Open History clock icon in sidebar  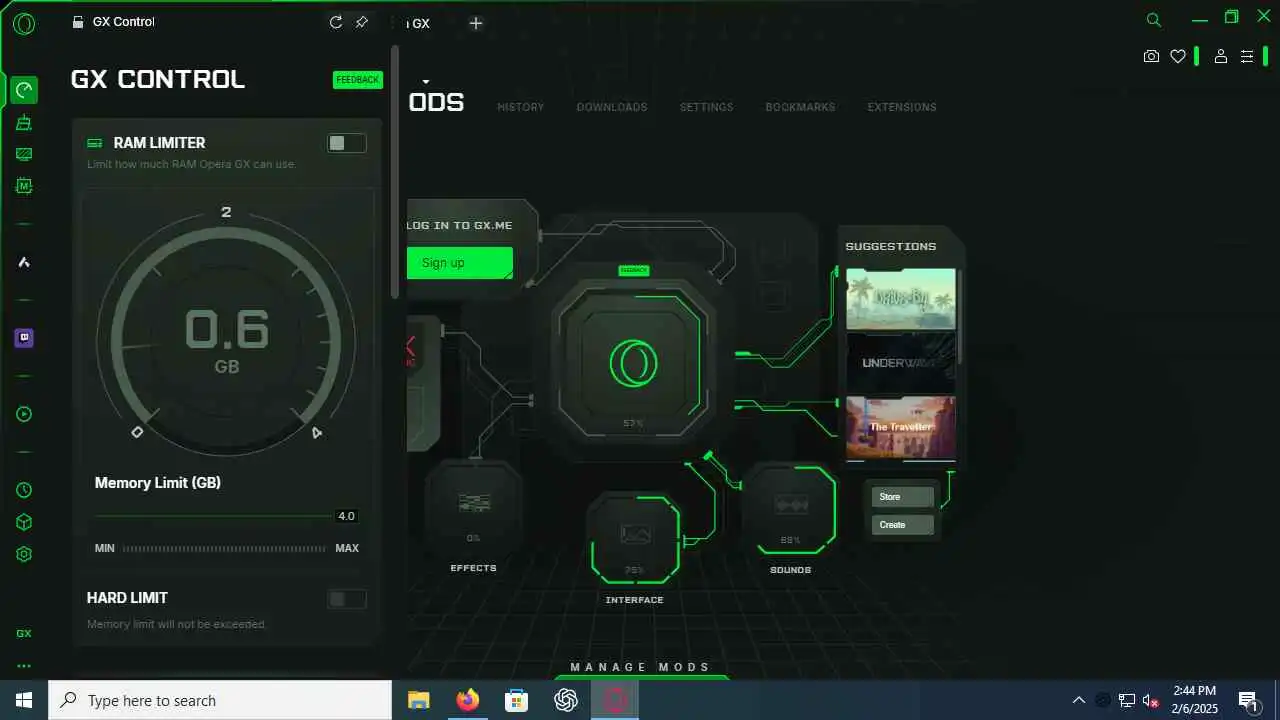[x=24, y=490]
